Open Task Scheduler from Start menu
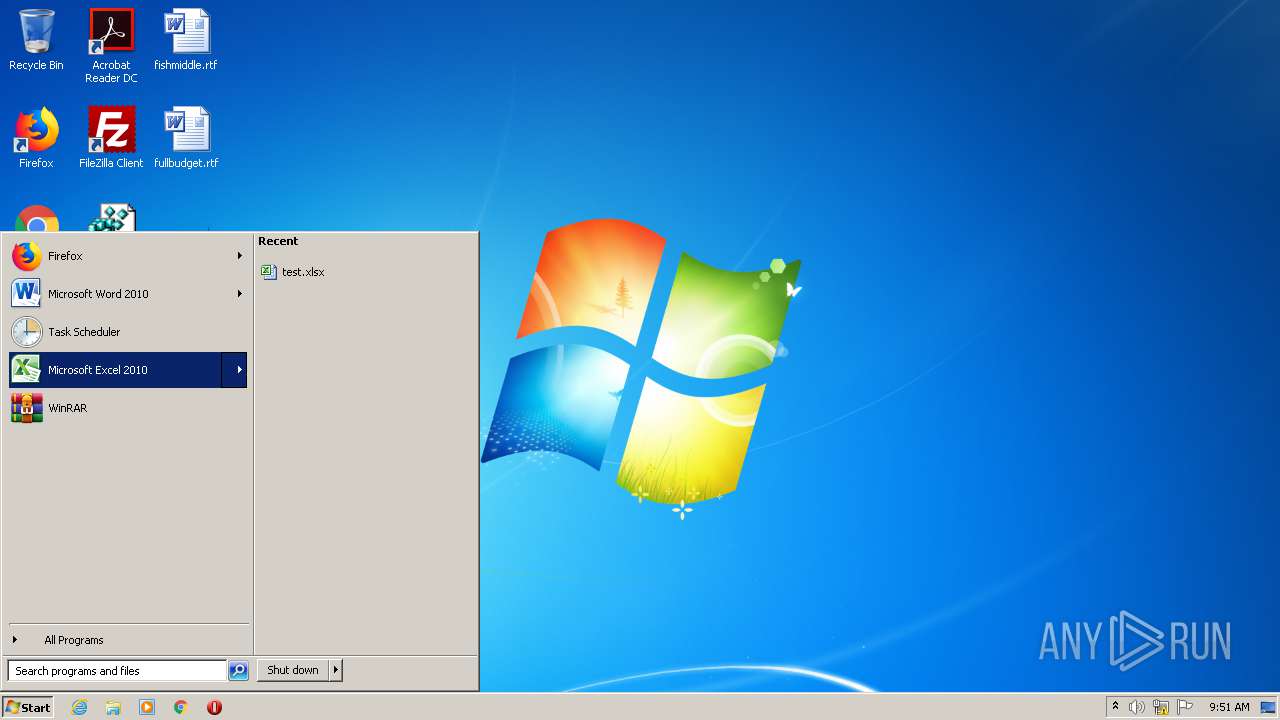The height and width of the screenshot is (720, 1280). click(128, 332)
